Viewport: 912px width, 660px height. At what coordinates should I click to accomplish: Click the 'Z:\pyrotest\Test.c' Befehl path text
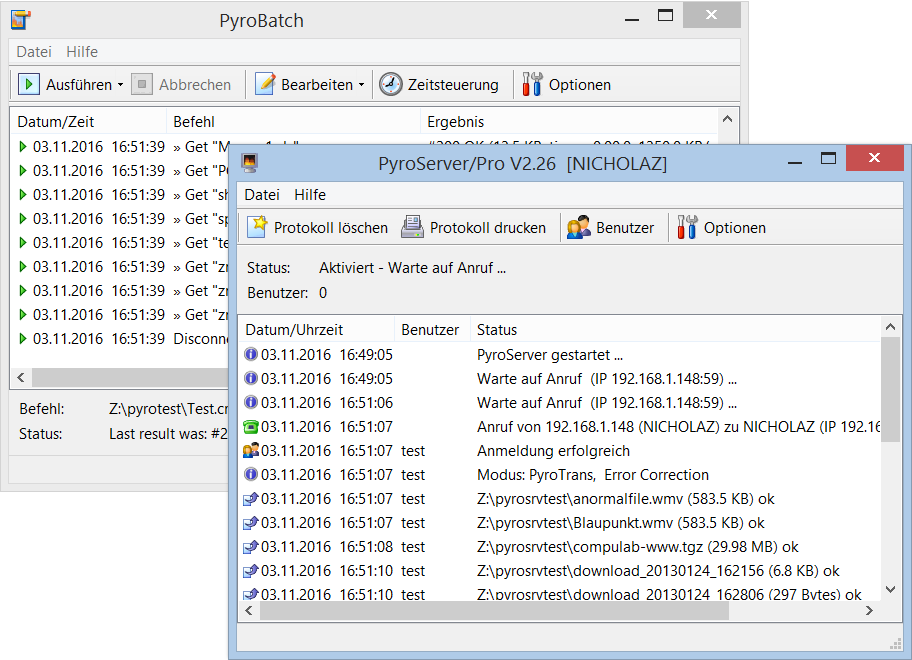169,409
